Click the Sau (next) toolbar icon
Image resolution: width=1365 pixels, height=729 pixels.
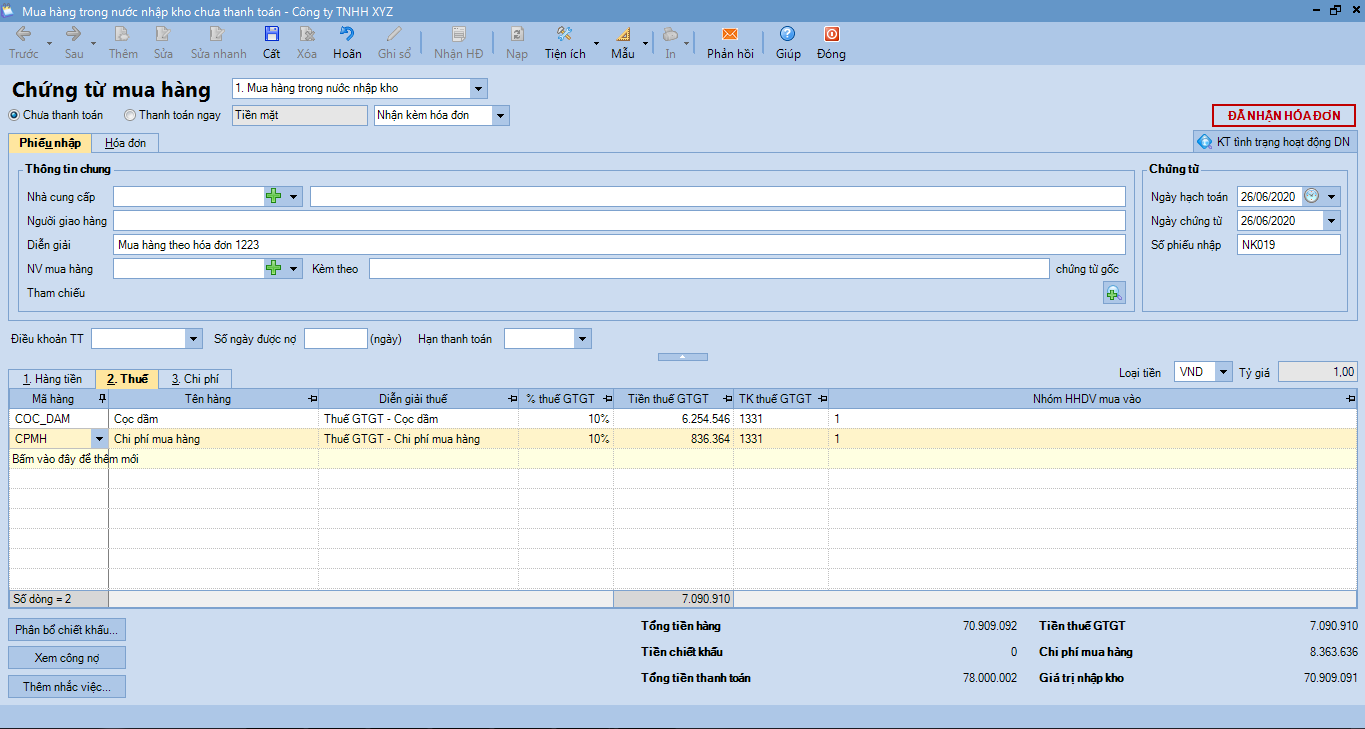(x=74, y=34)
